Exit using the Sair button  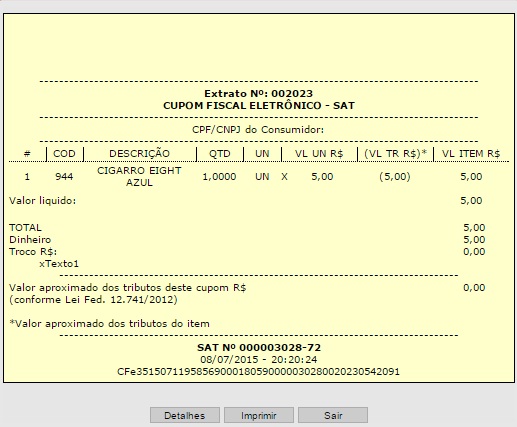(x=333, y=415)
